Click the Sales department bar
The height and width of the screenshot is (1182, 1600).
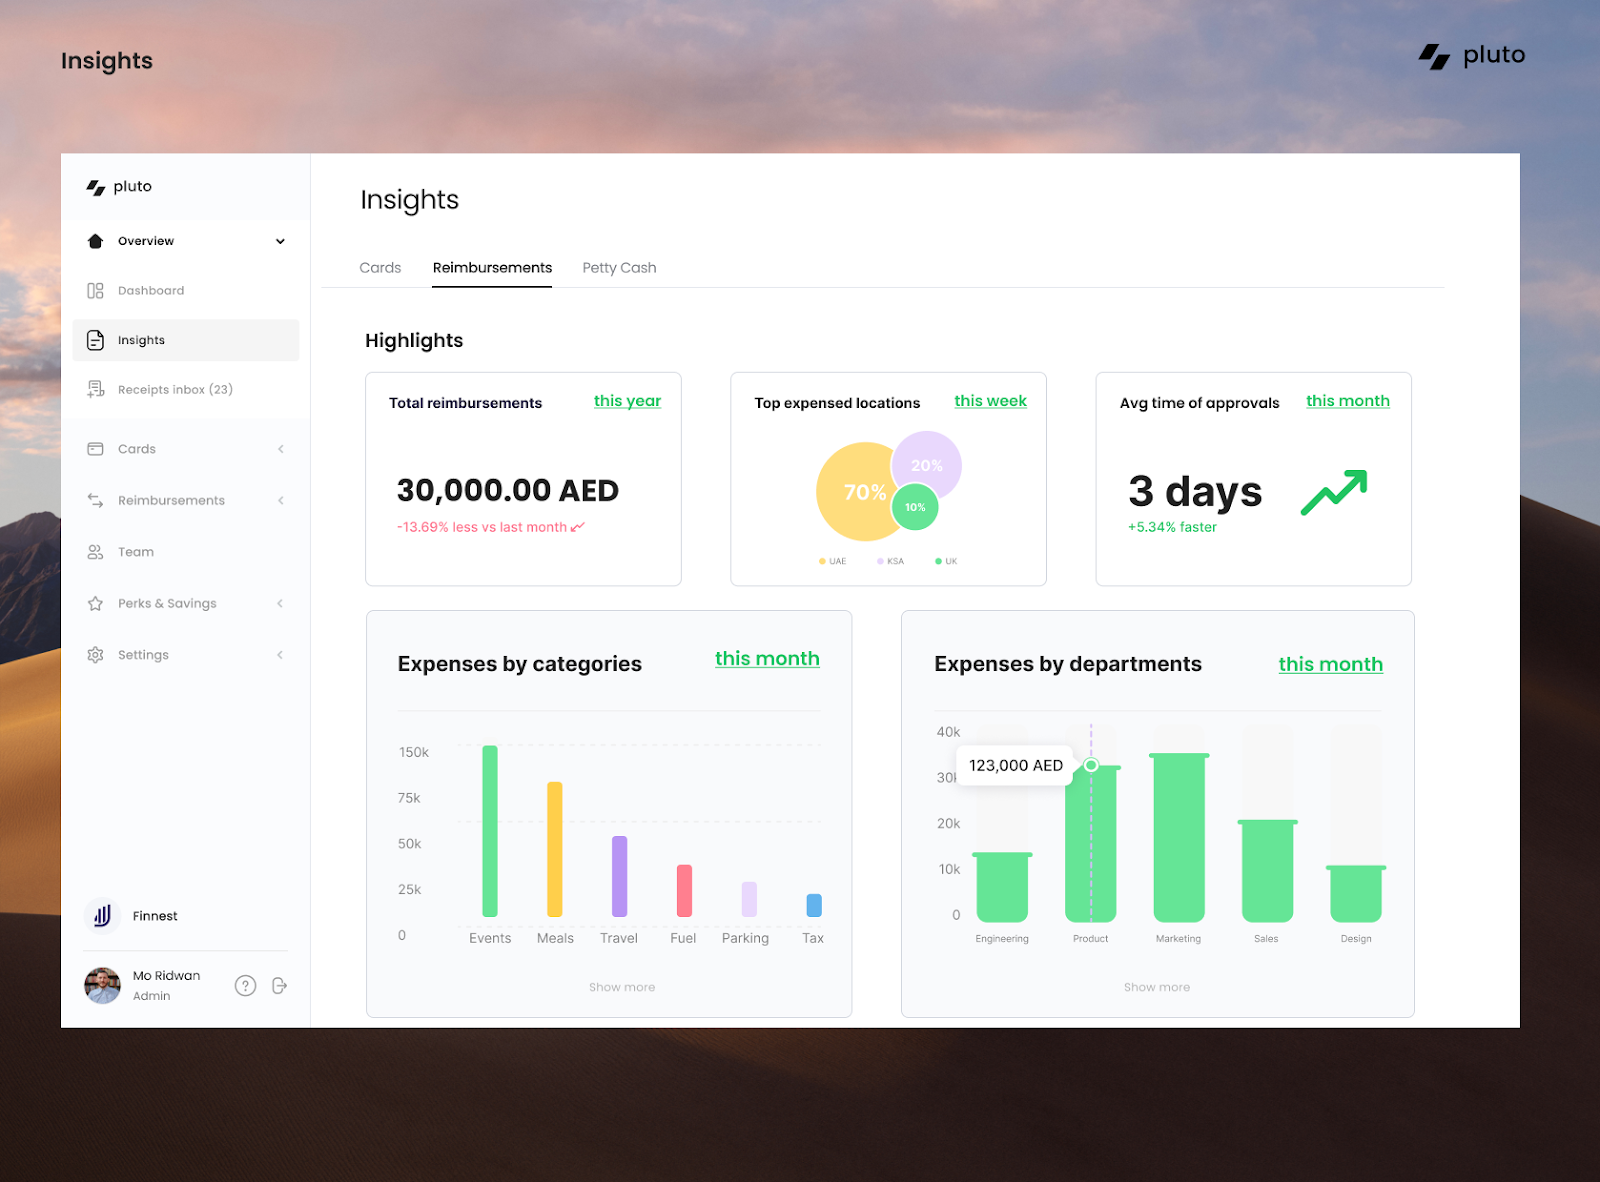(1267, 871)
